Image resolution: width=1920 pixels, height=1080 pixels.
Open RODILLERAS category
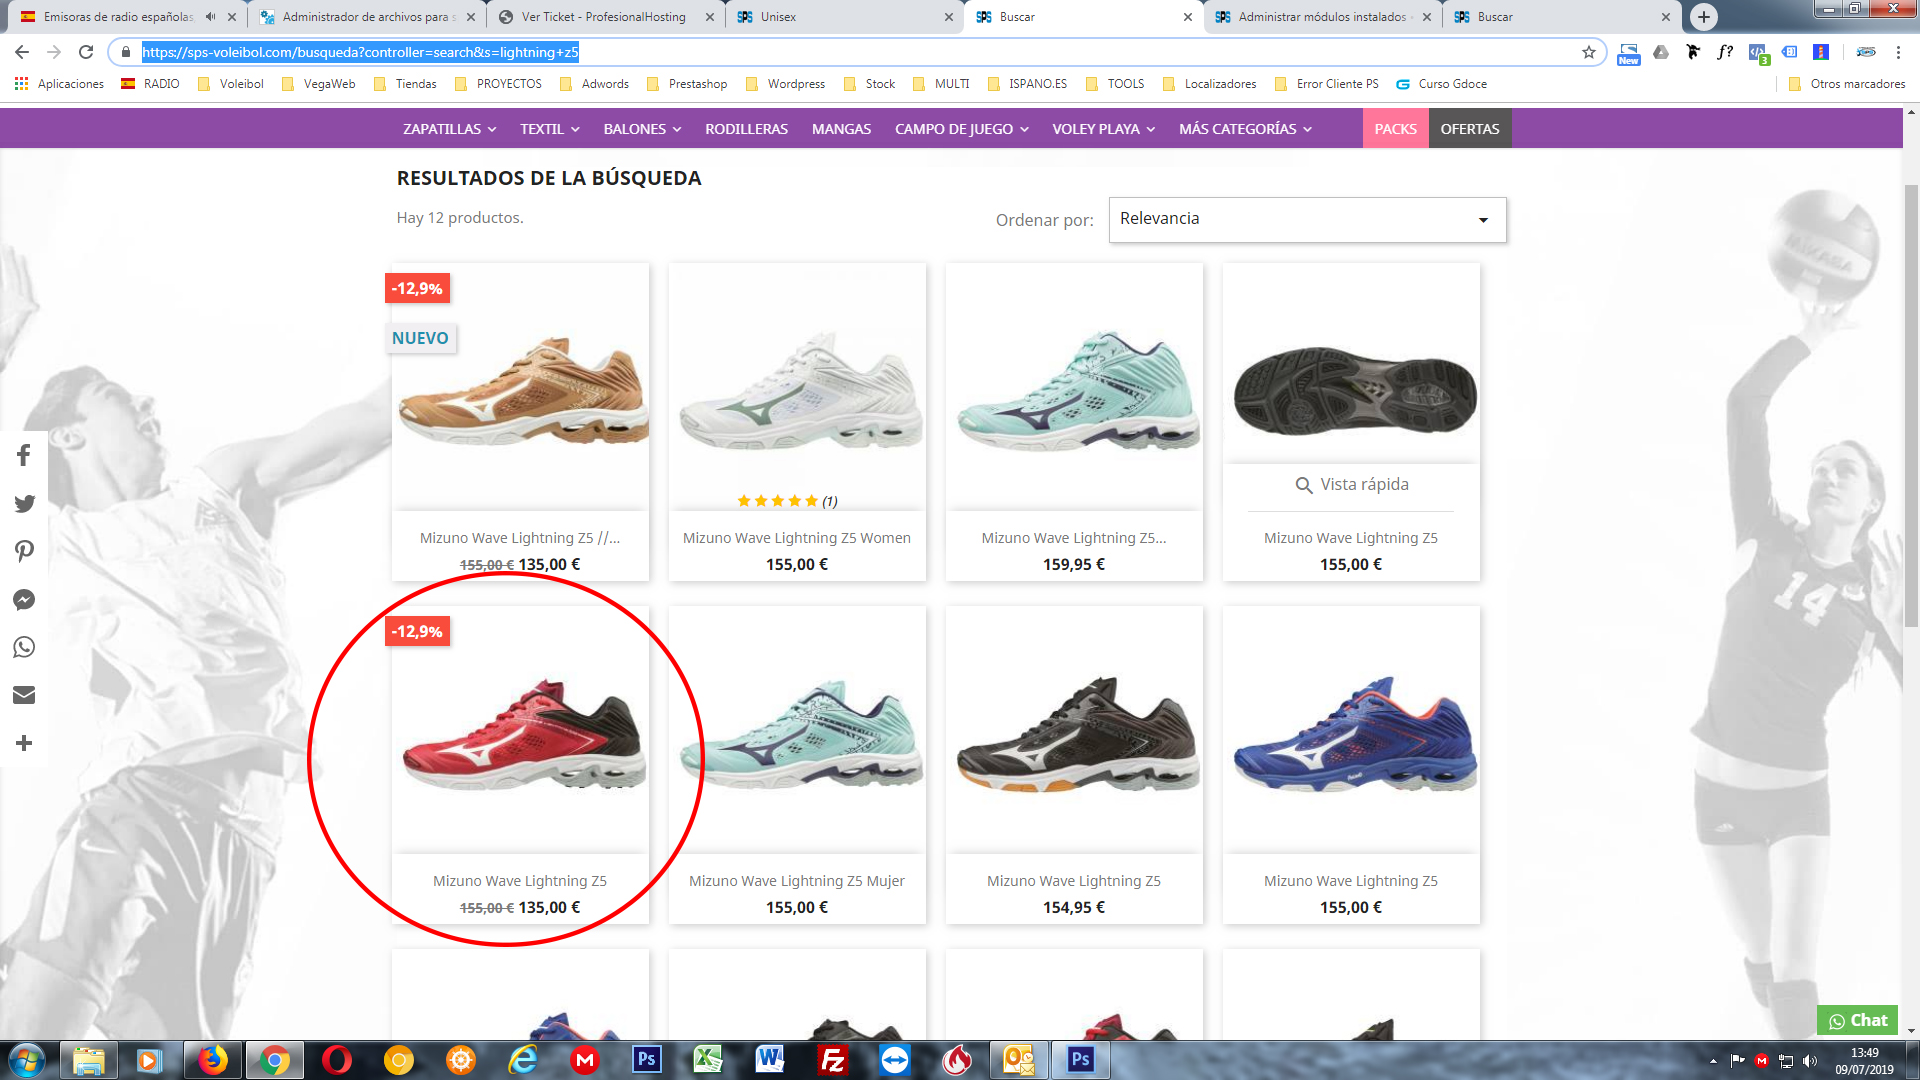click(x=746, y=129)
